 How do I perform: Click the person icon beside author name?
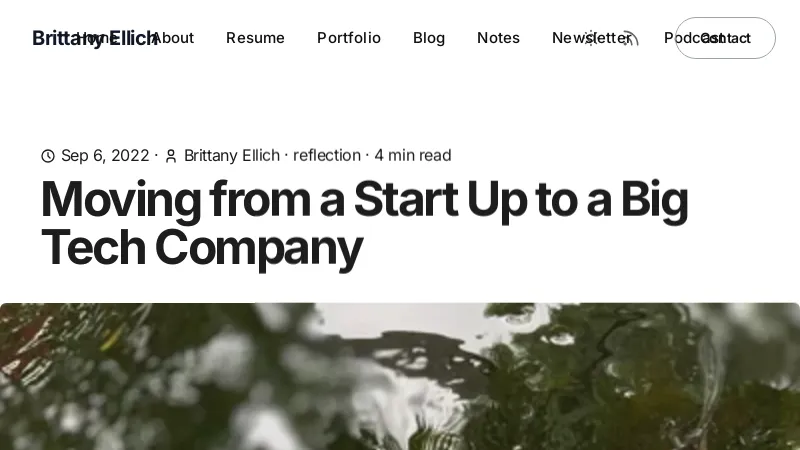[171, 156]
